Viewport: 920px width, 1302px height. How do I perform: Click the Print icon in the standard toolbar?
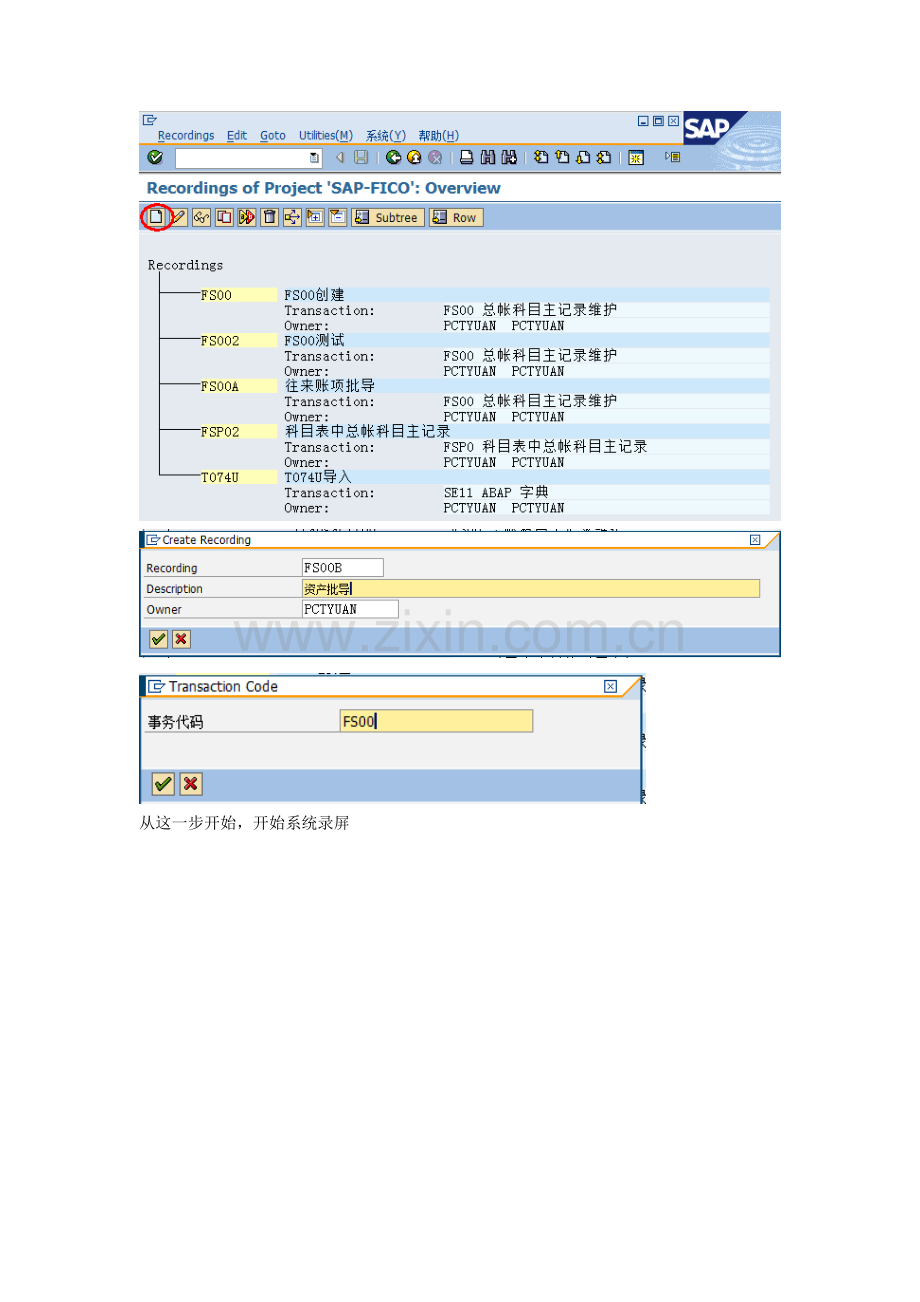click(x=466, y=158)
